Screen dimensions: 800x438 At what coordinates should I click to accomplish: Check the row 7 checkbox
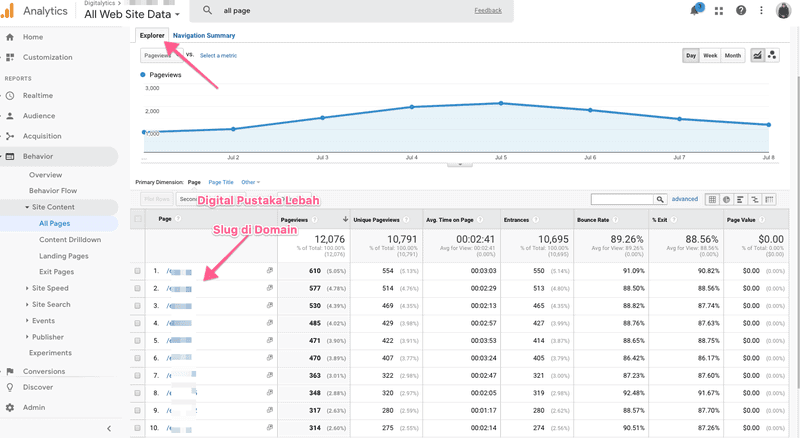click(138, 375)
